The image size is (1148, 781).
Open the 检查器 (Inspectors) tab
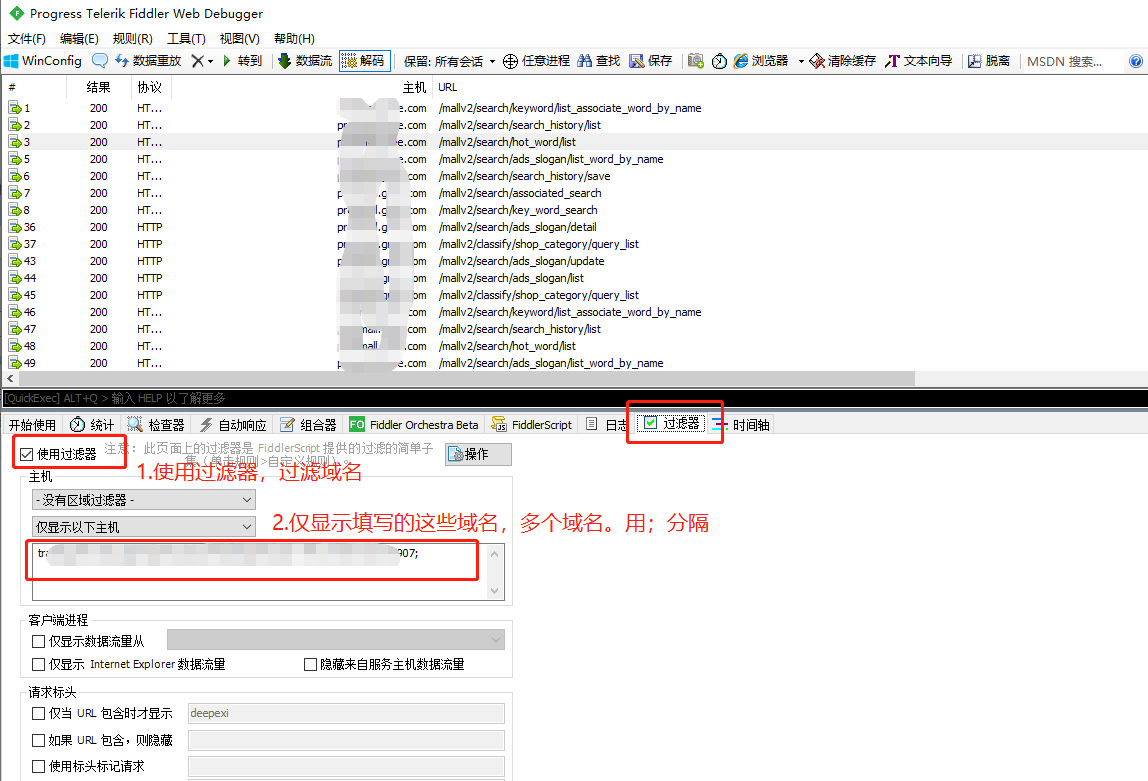click(x=156, y=425)
